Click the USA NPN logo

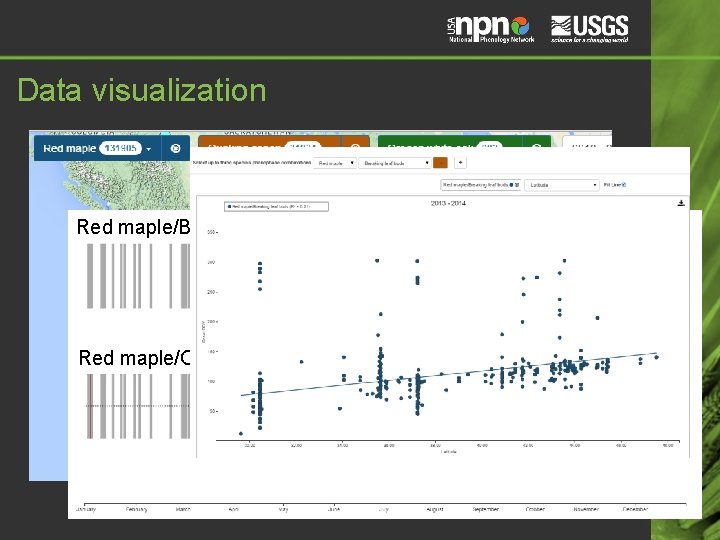(x=490, y=29)
